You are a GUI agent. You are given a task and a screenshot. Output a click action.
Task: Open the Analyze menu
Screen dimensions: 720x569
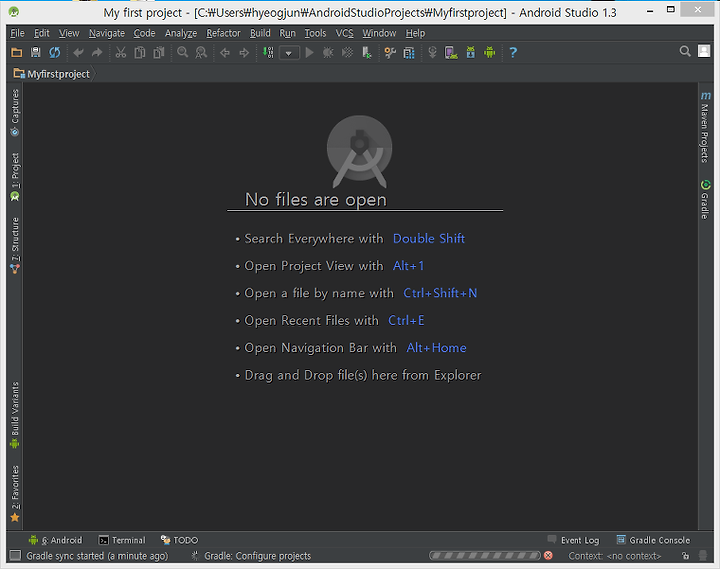181,33
